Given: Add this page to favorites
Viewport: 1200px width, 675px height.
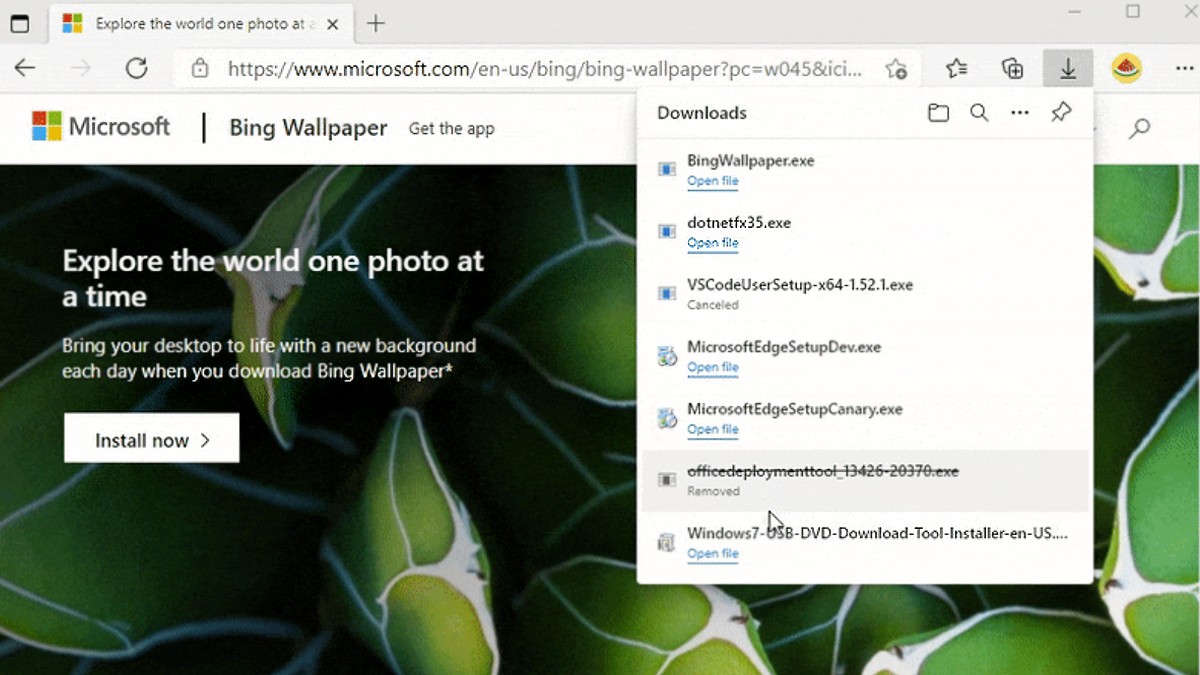Looking at the screenshot, I should coord(897,68).
